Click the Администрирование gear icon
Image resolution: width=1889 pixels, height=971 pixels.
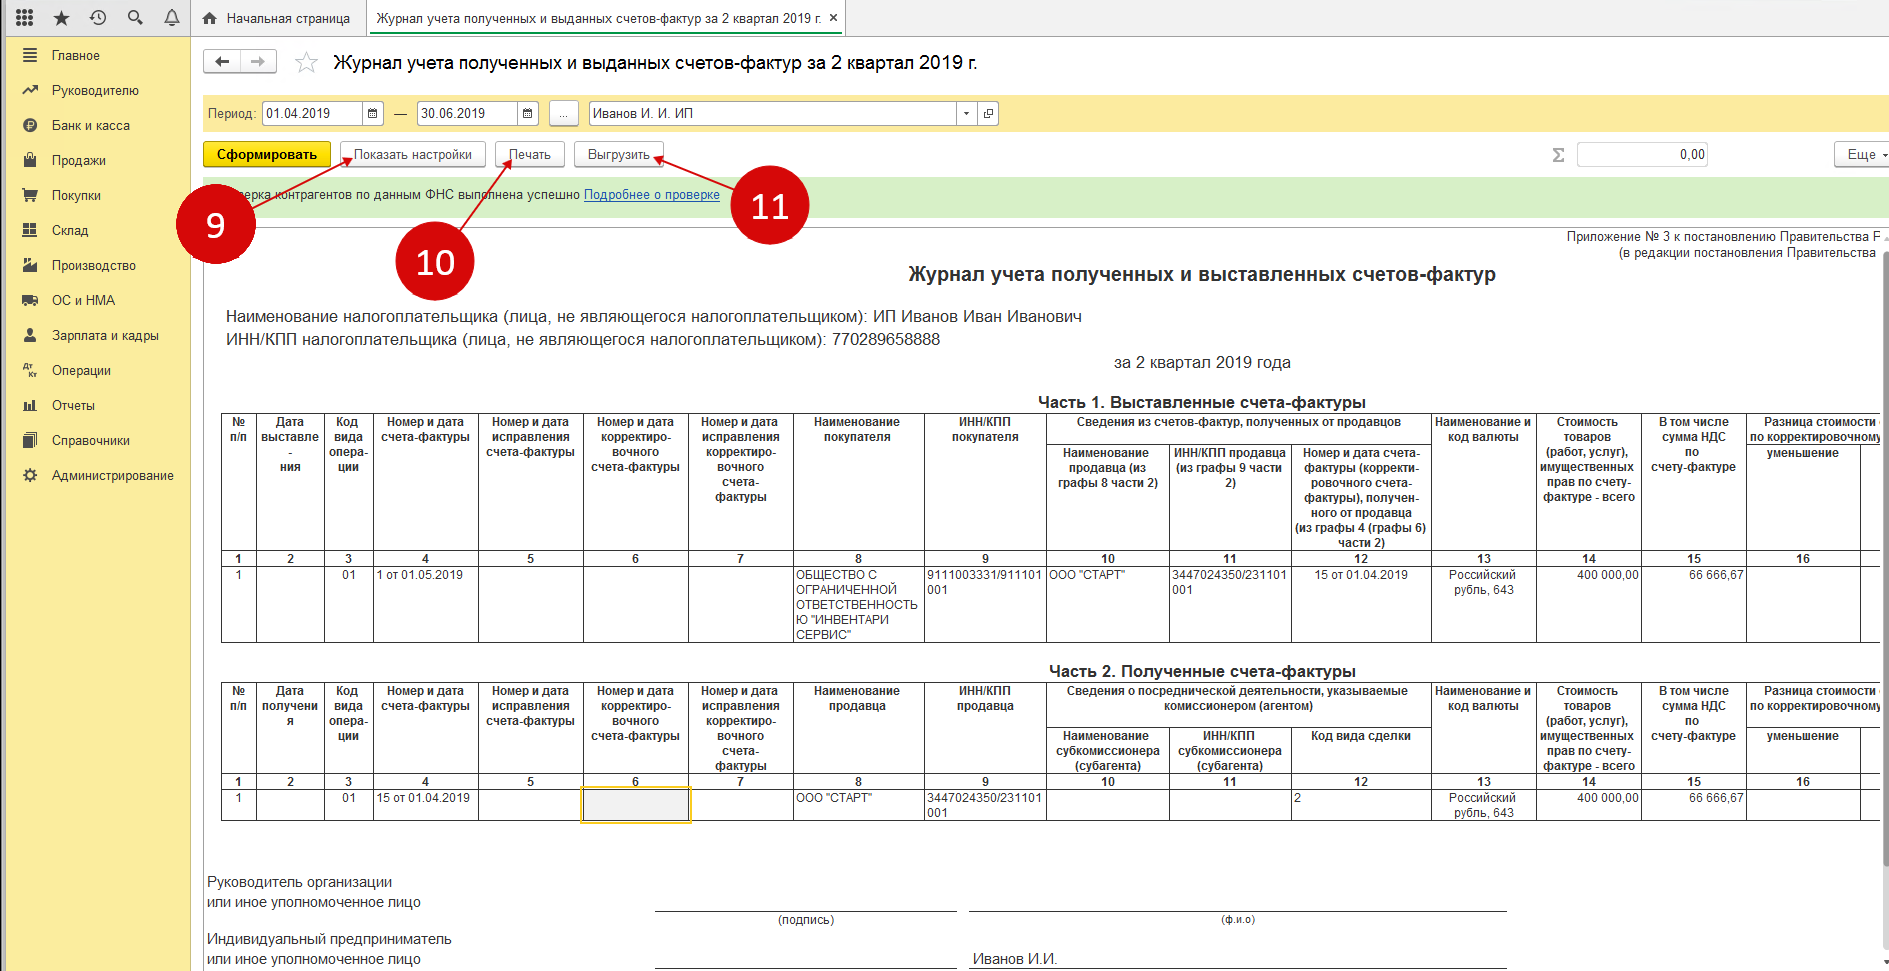point(30,475)
